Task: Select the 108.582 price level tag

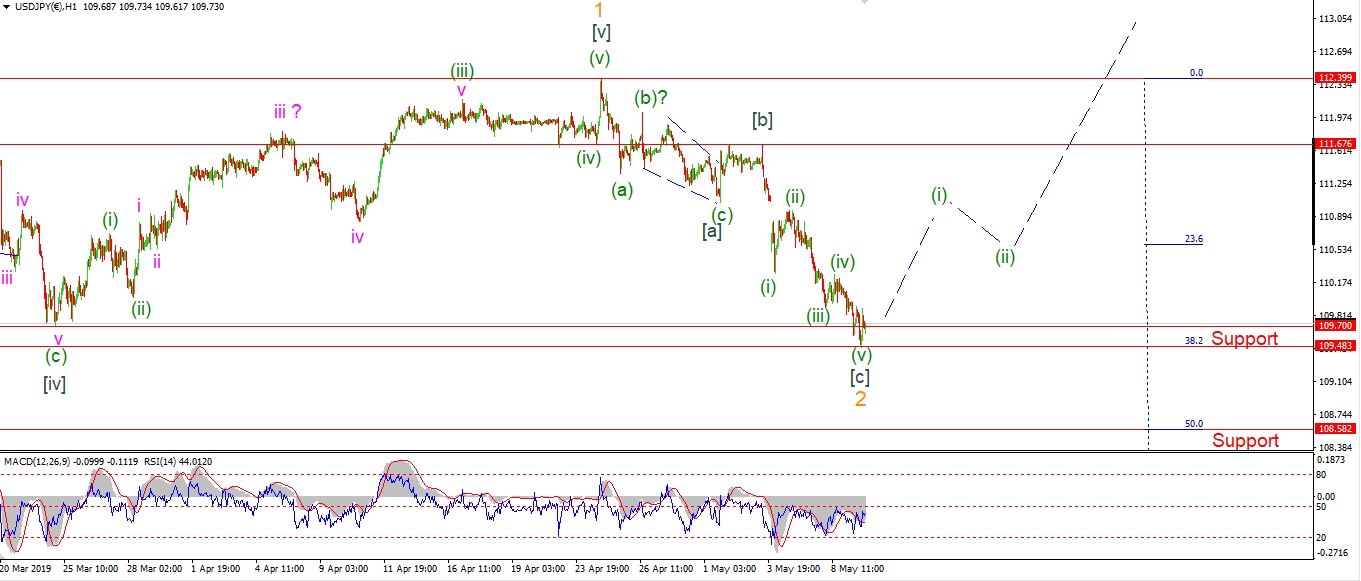Action: click(x=1337, y=429)
